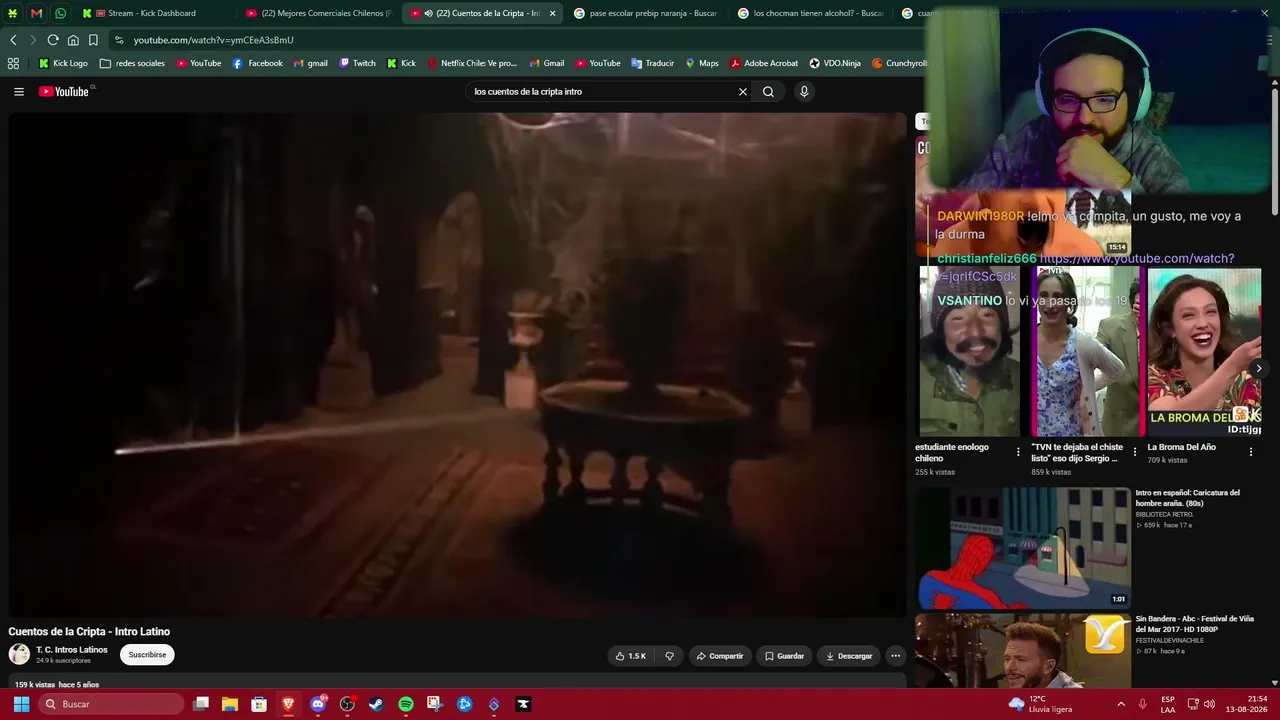Image resolution: width=1280 pixels, height=720 pixels.
Task: Open the Maps bookmark
Action: pos(702,63)
